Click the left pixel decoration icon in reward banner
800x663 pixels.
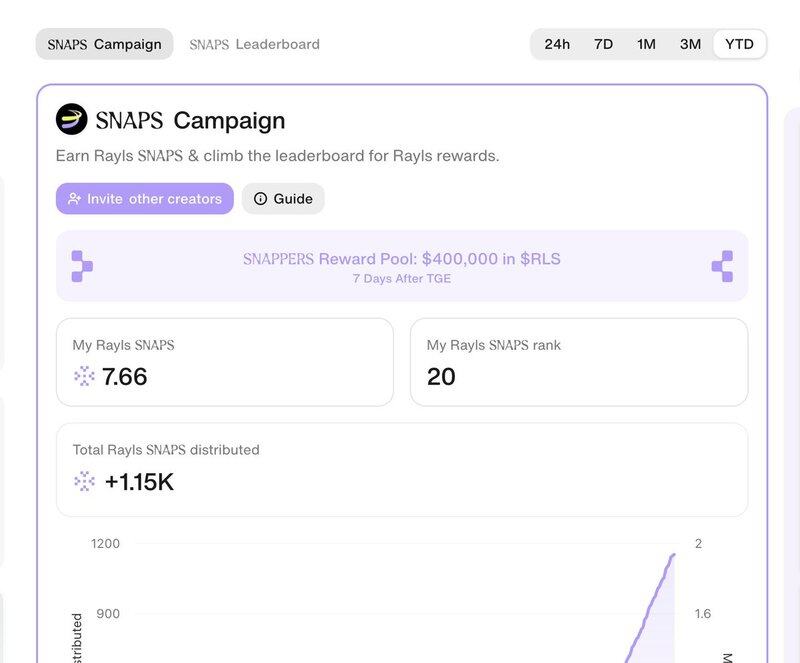[x=82, y=266]
